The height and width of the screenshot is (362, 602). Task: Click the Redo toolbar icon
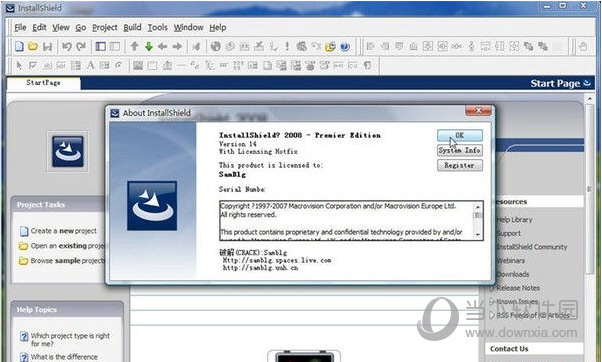81,47
